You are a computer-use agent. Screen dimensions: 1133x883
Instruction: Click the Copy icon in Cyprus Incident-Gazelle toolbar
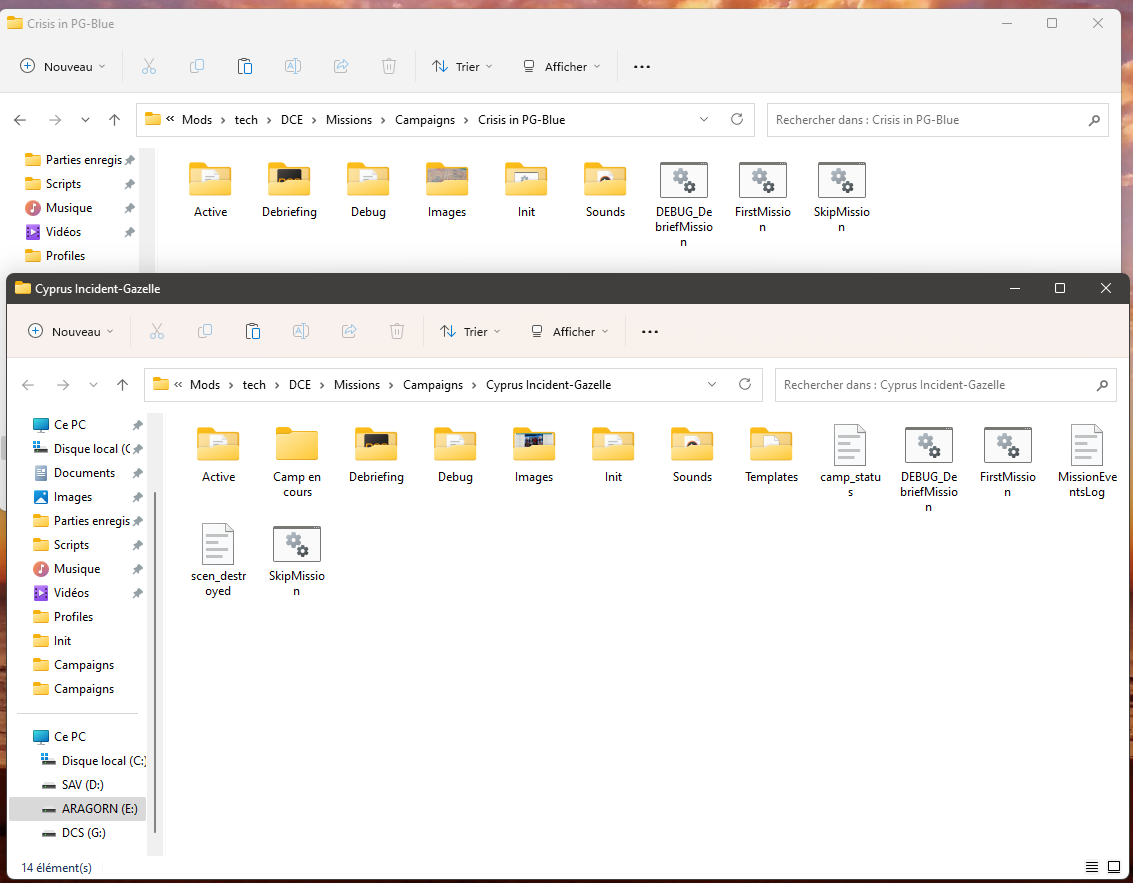204,332
